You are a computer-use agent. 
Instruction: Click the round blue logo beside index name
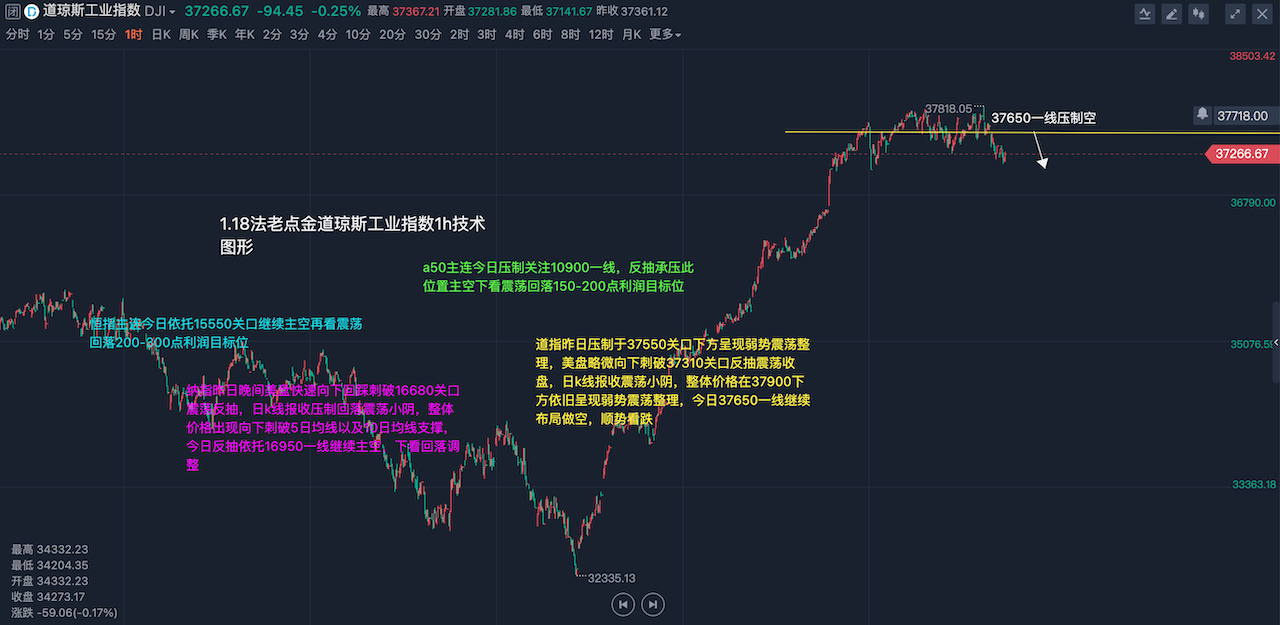[x=31, y=12]
